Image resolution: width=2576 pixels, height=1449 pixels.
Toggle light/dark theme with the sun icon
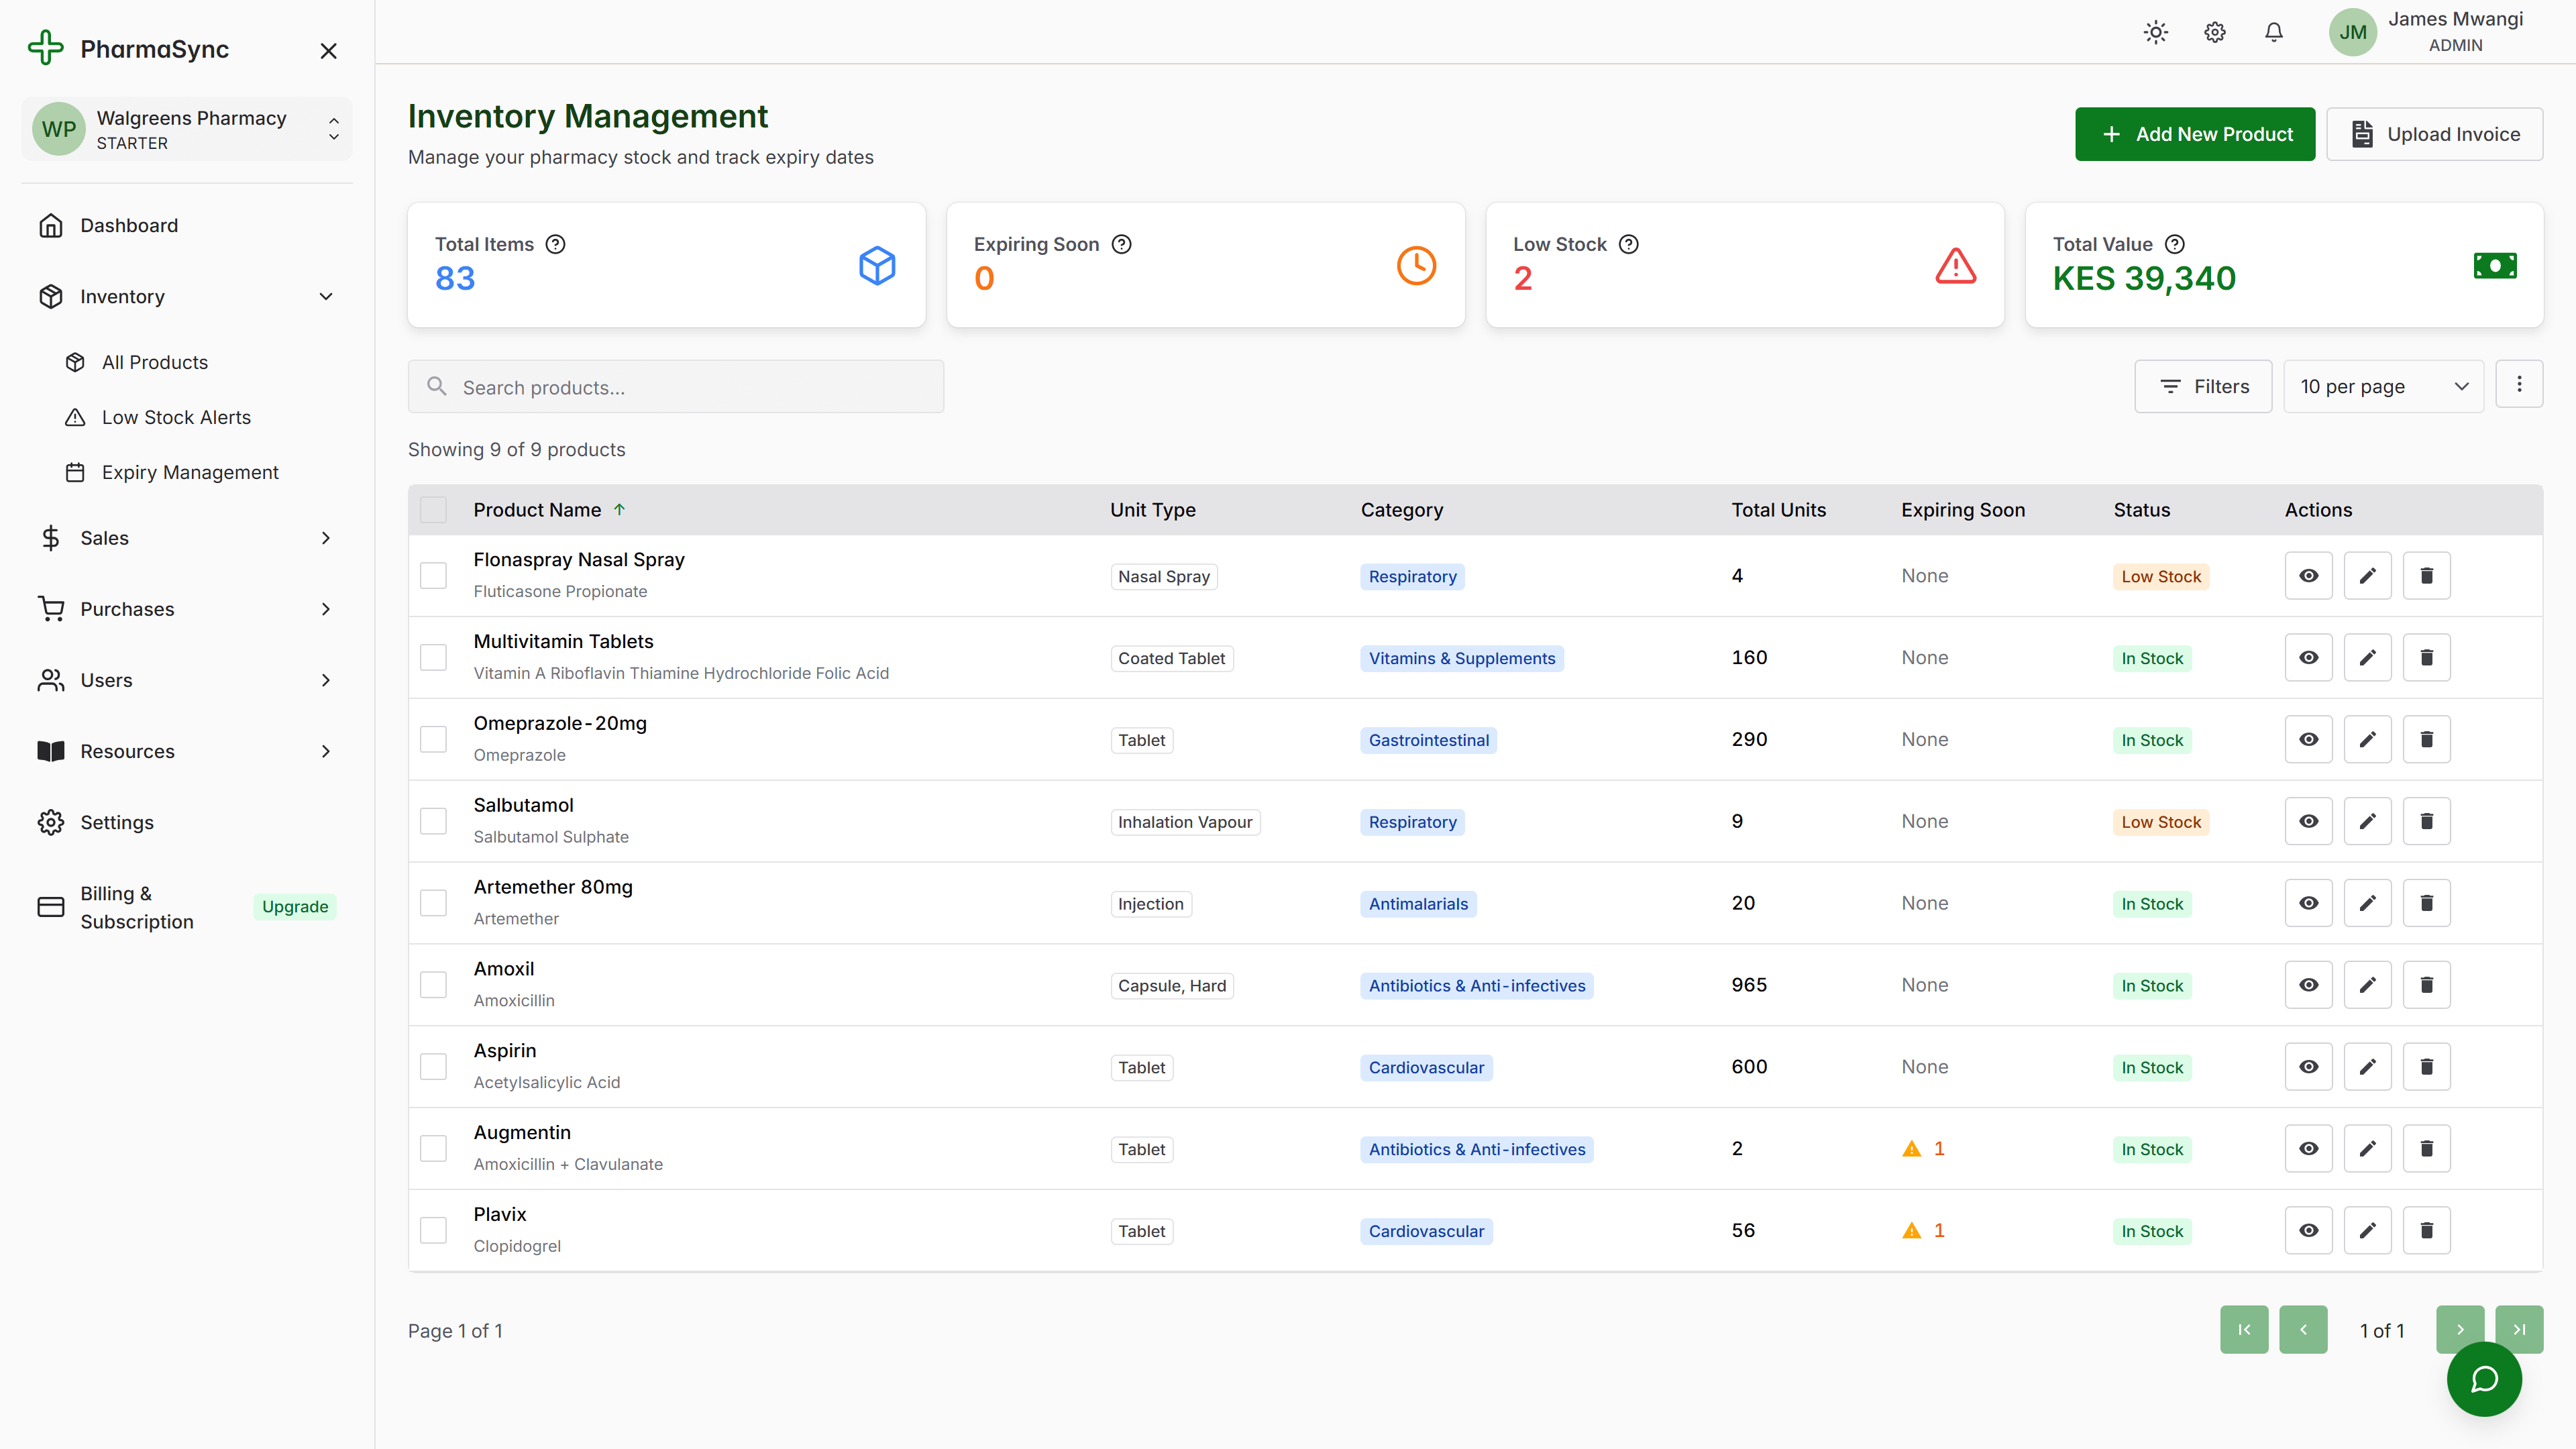point(2155,31)
